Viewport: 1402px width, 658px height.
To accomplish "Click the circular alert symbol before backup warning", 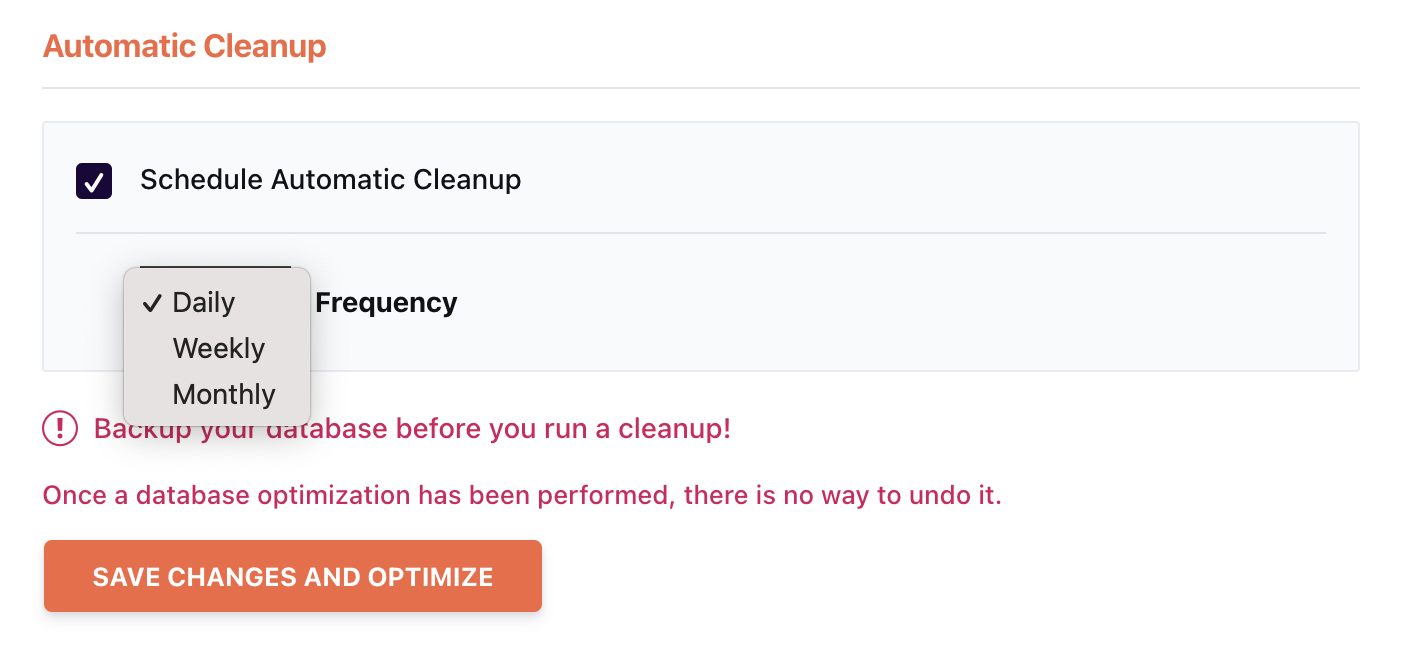I will (60, 428).
